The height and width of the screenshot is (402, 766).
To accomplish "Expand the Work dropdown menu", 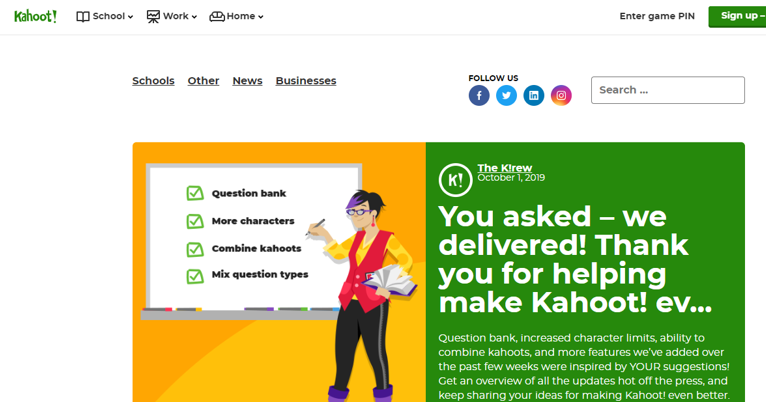I will point(171,16).
